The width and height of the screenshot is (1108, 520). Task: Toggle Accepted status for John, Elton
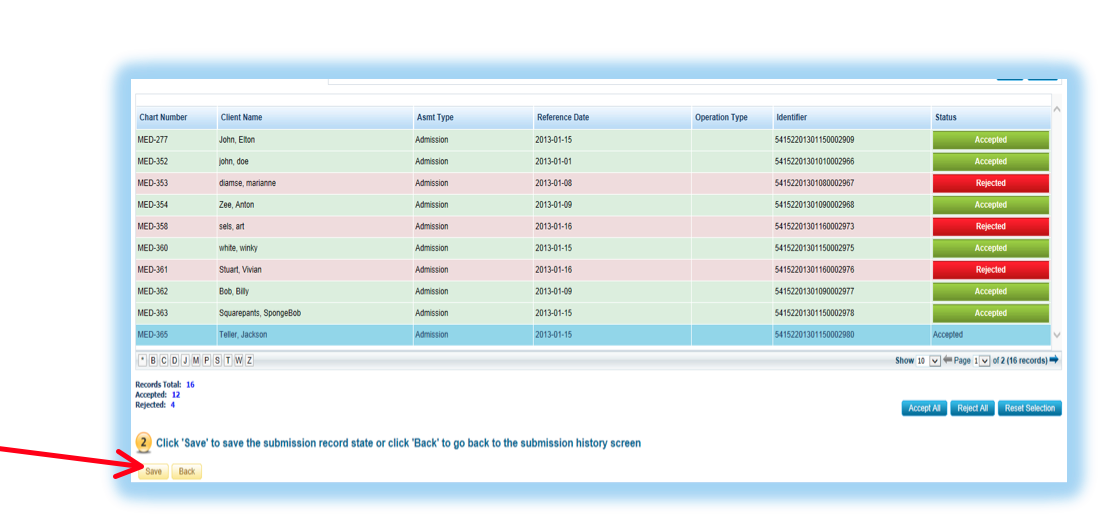coord(990,140)
